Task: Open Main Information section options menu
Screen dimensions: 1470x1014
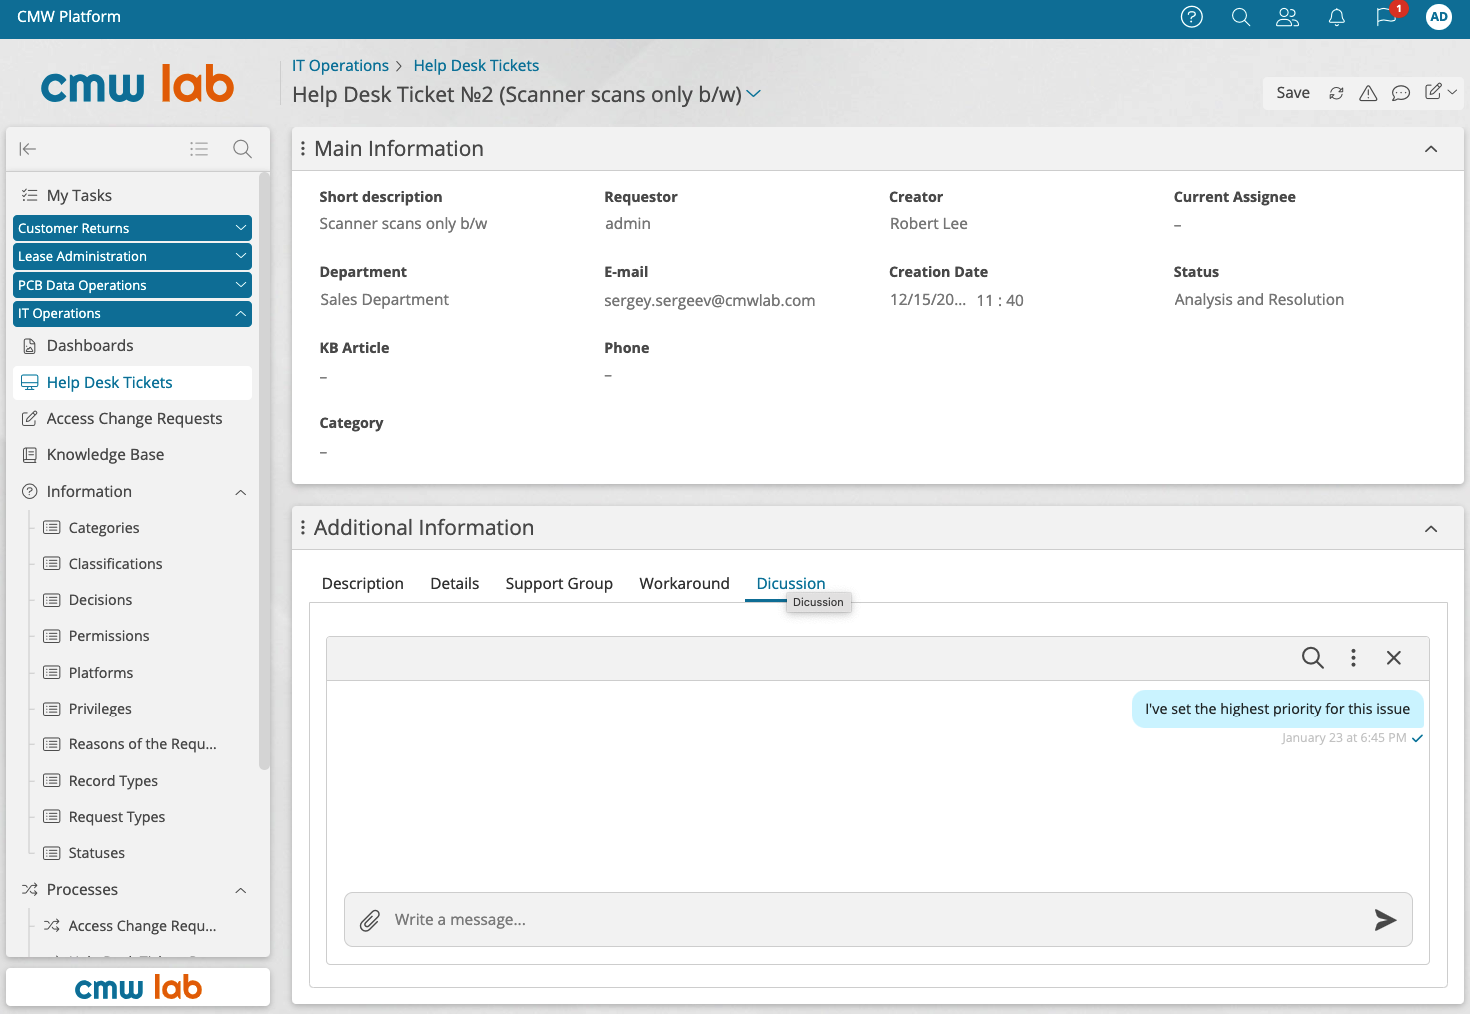Action: 303,149
